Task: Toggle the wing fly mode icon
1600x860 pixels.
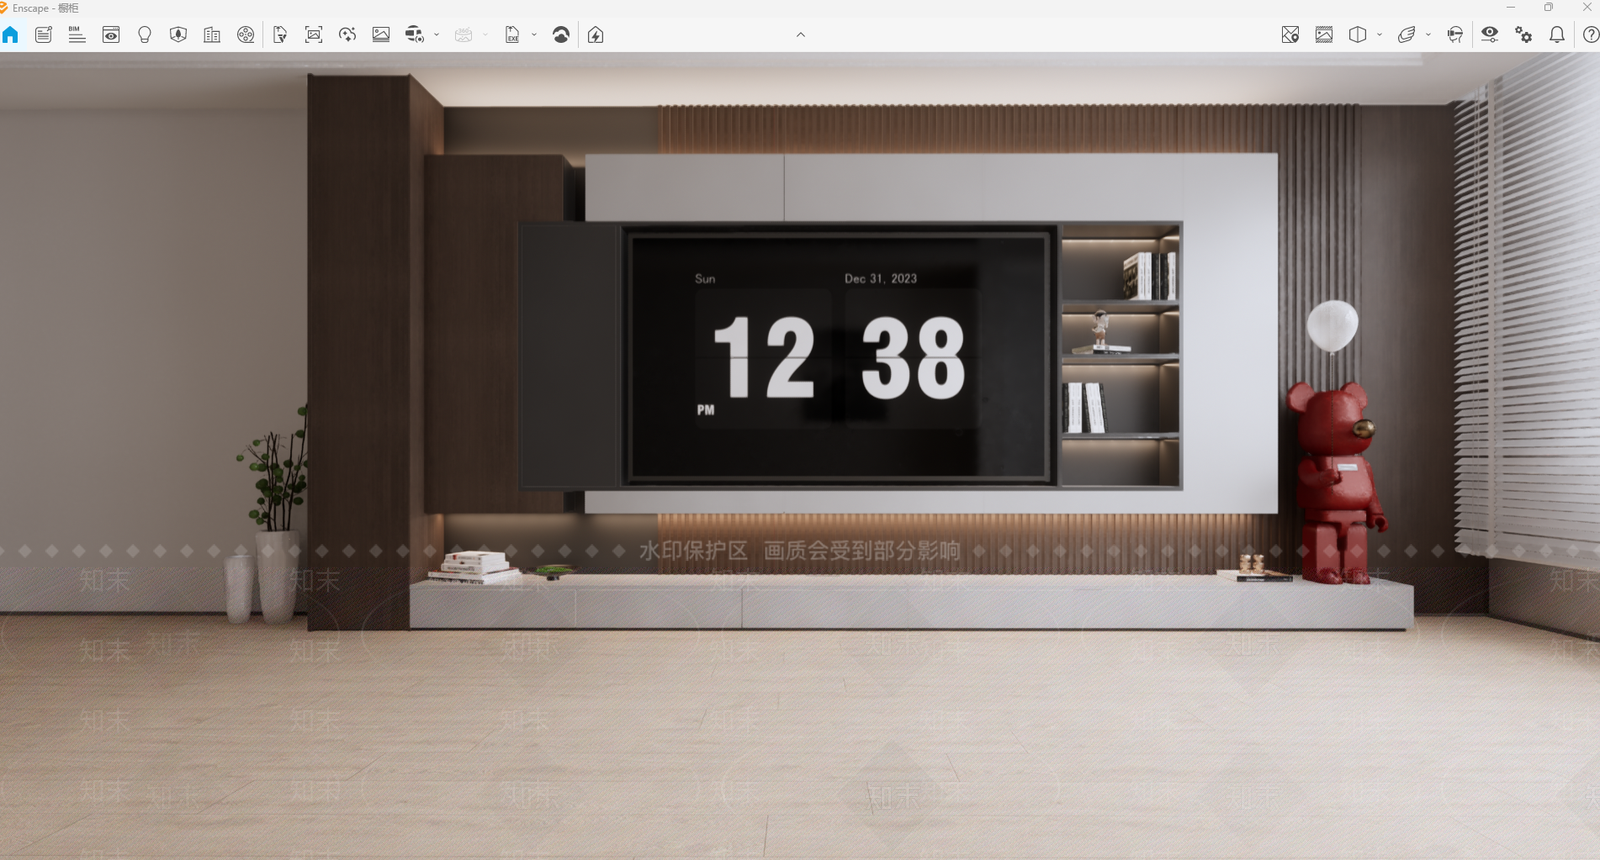Action: tap(1406, 35)
